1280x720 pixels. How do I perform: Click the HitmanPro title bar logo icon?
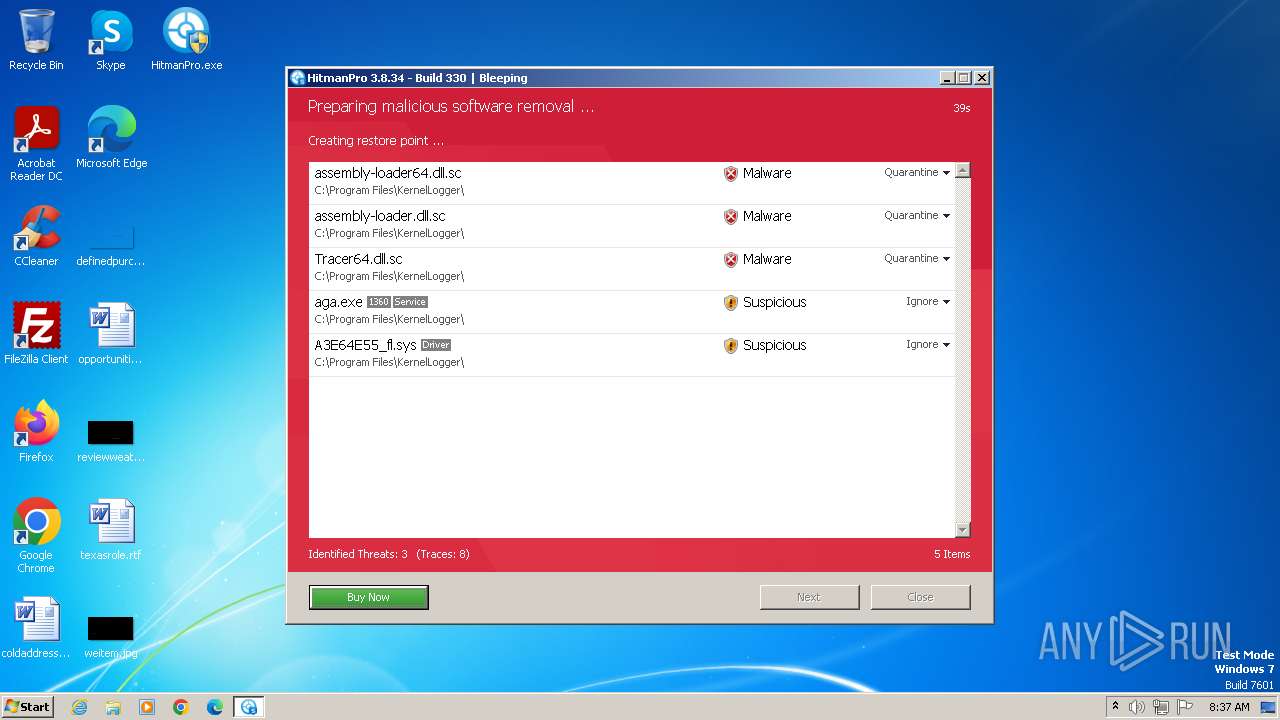pos(297,78)
